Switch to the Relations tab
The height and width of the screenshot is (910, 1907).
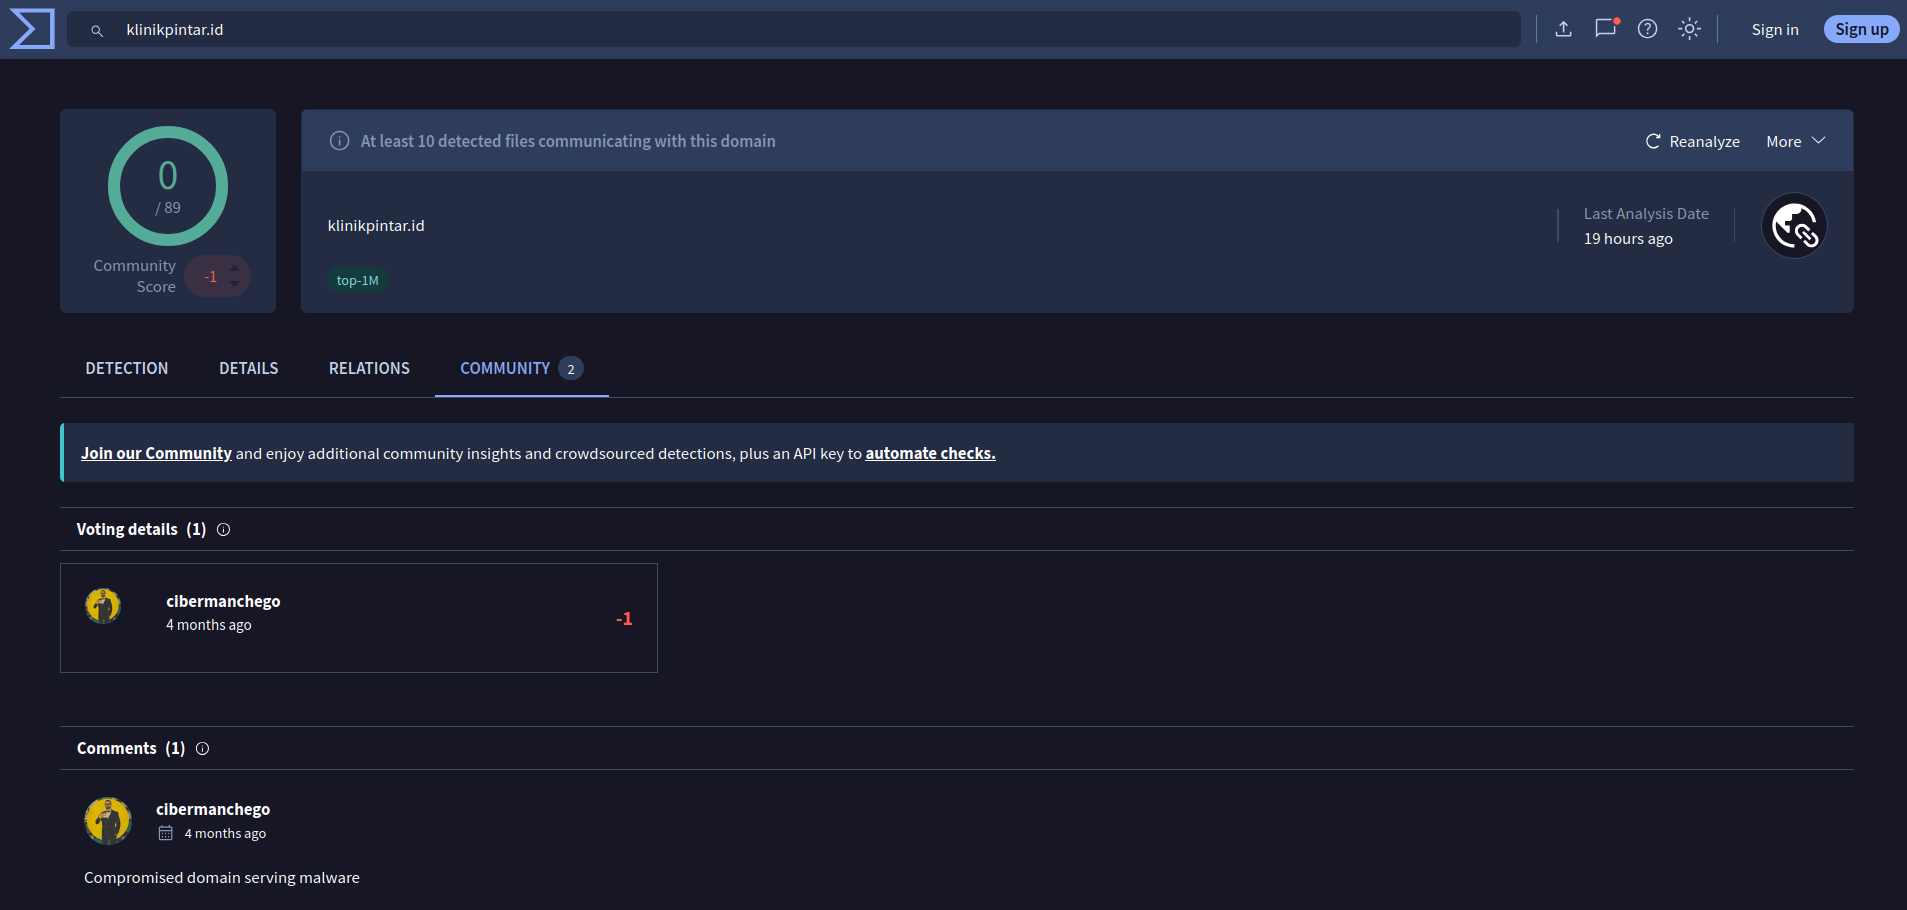(x=369, y=368)
